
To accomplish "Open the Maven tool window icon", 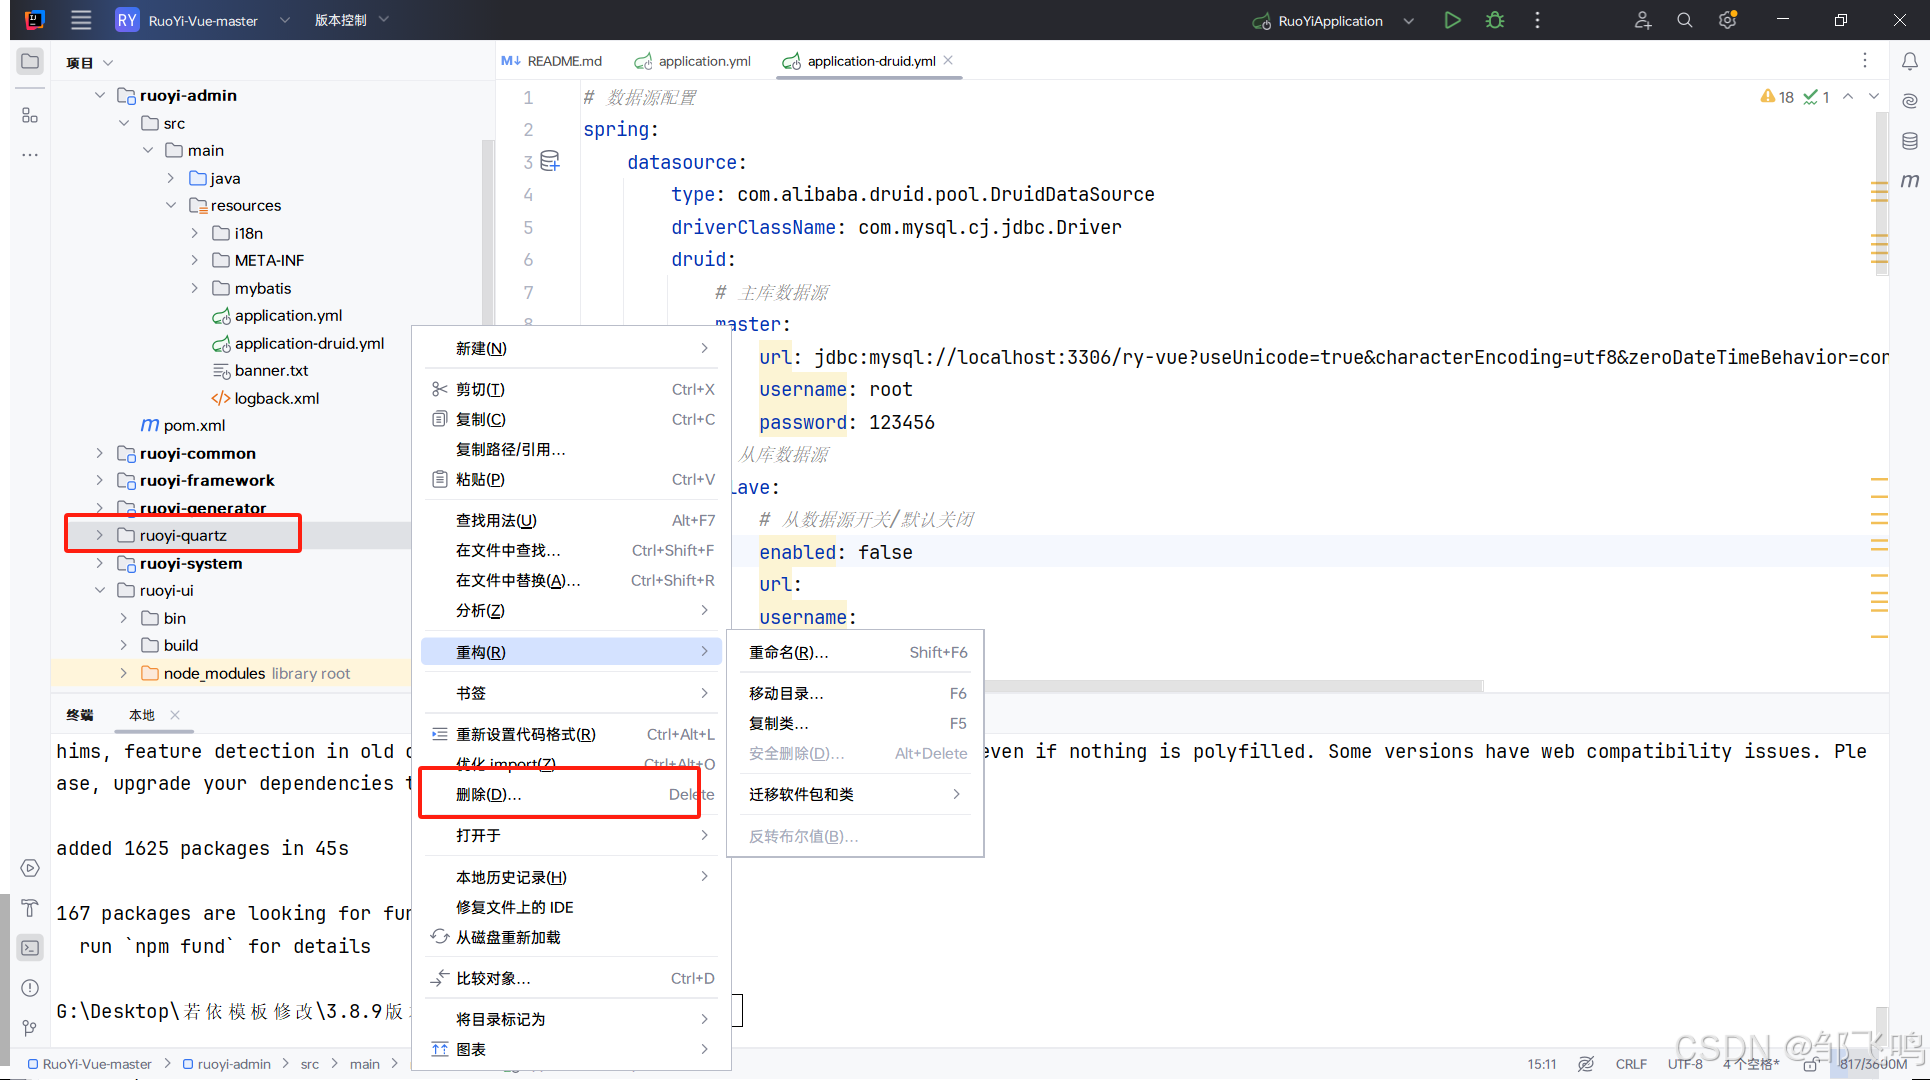I will 1909,180.
